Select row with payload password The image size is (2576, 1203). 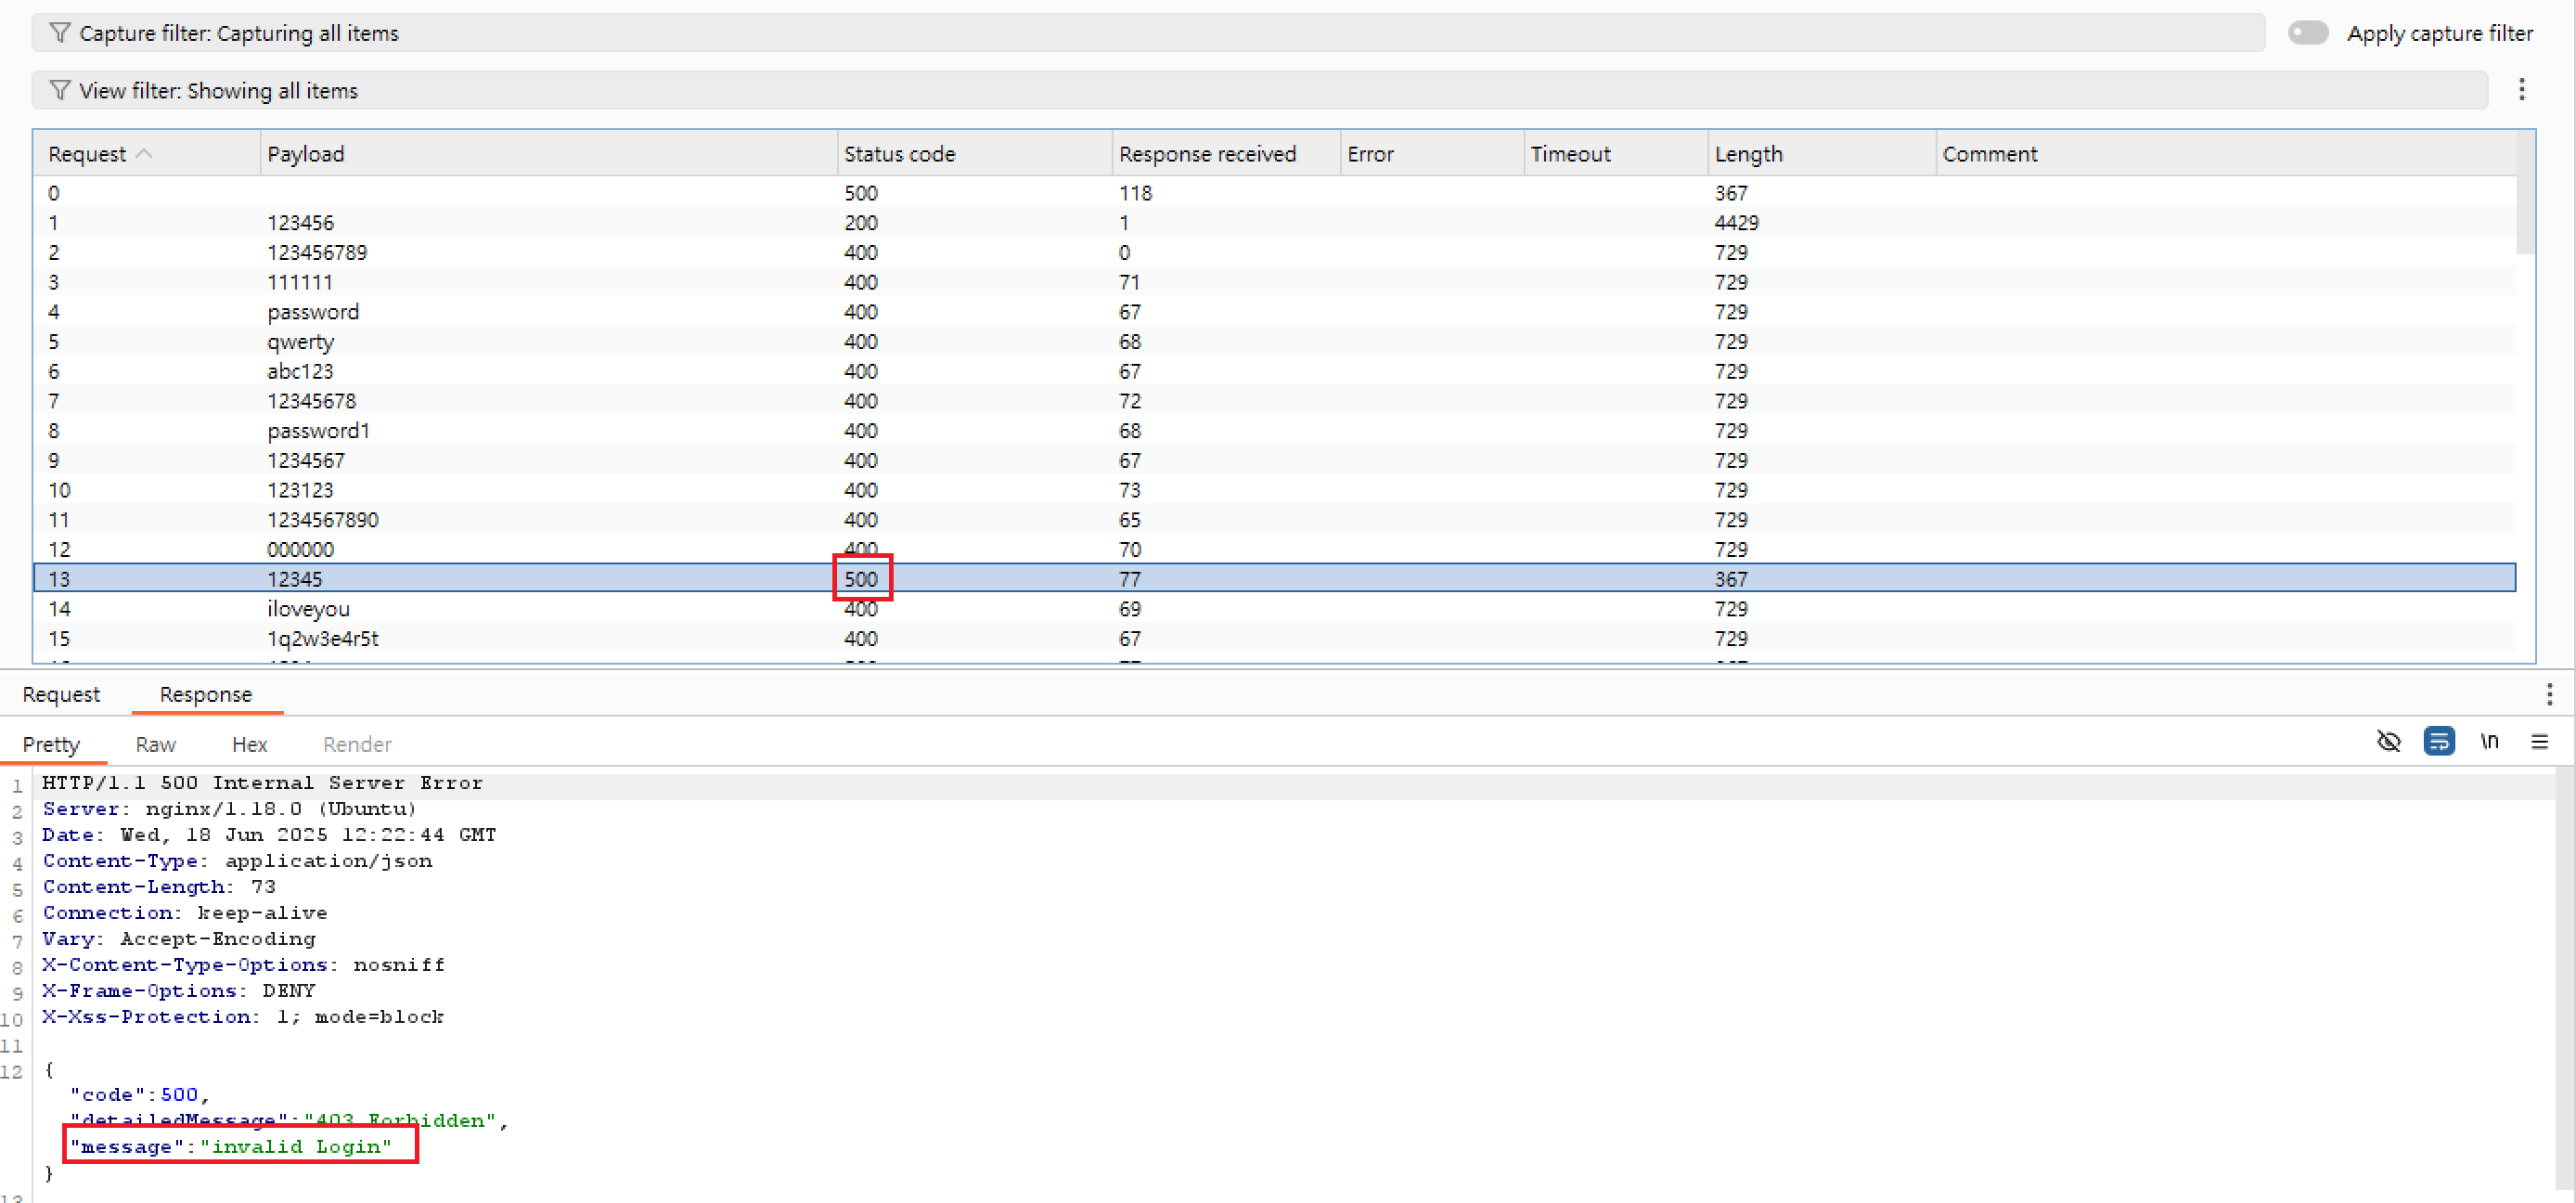[1275, 312]
